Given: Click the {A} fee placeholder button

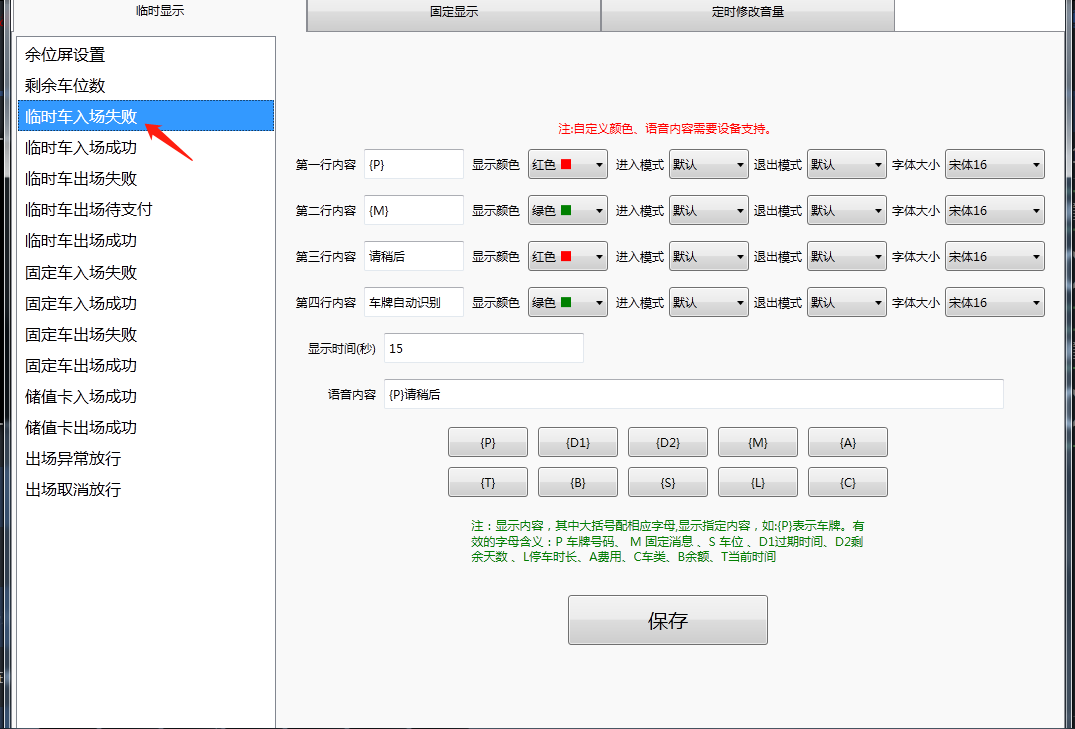Looking at the screenshot, I should 848,442.
